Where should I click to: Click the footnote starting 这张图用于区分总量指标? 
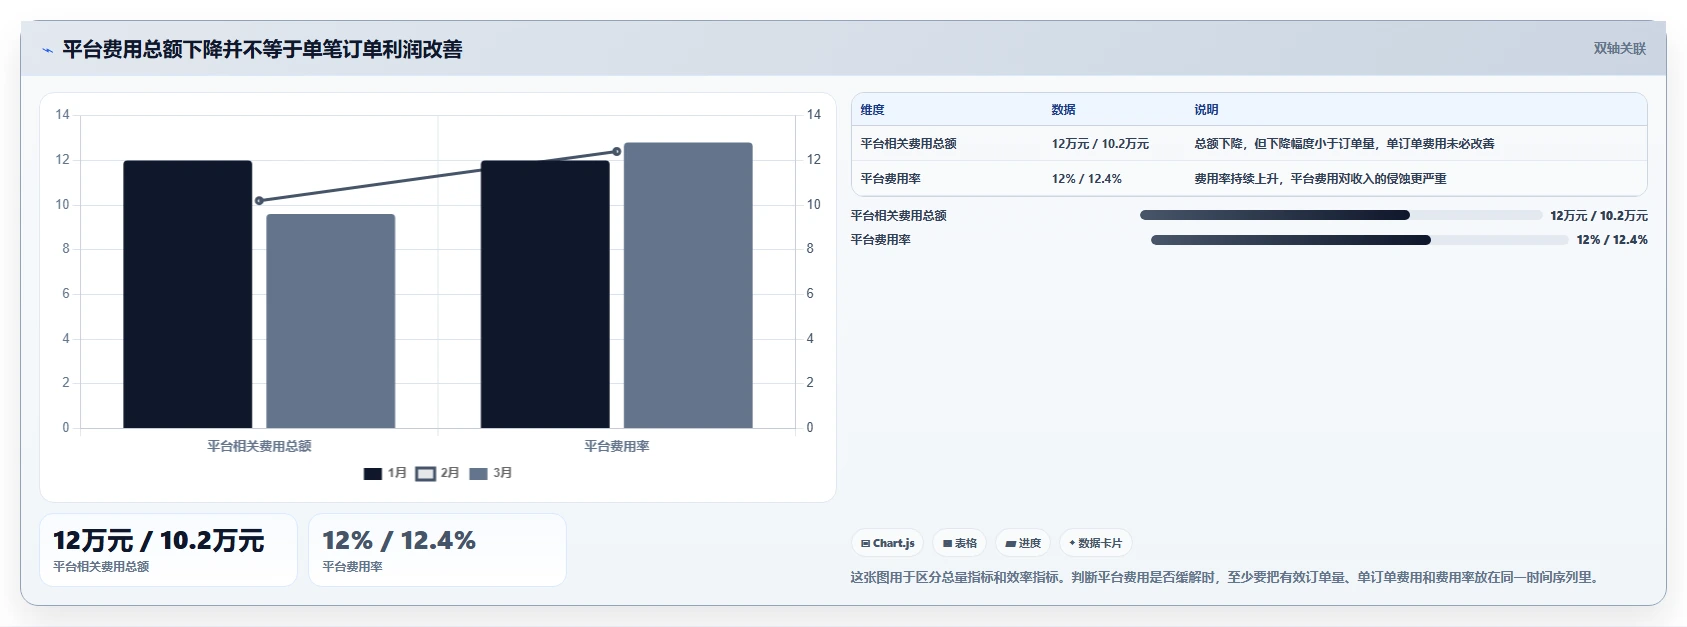1225,578
